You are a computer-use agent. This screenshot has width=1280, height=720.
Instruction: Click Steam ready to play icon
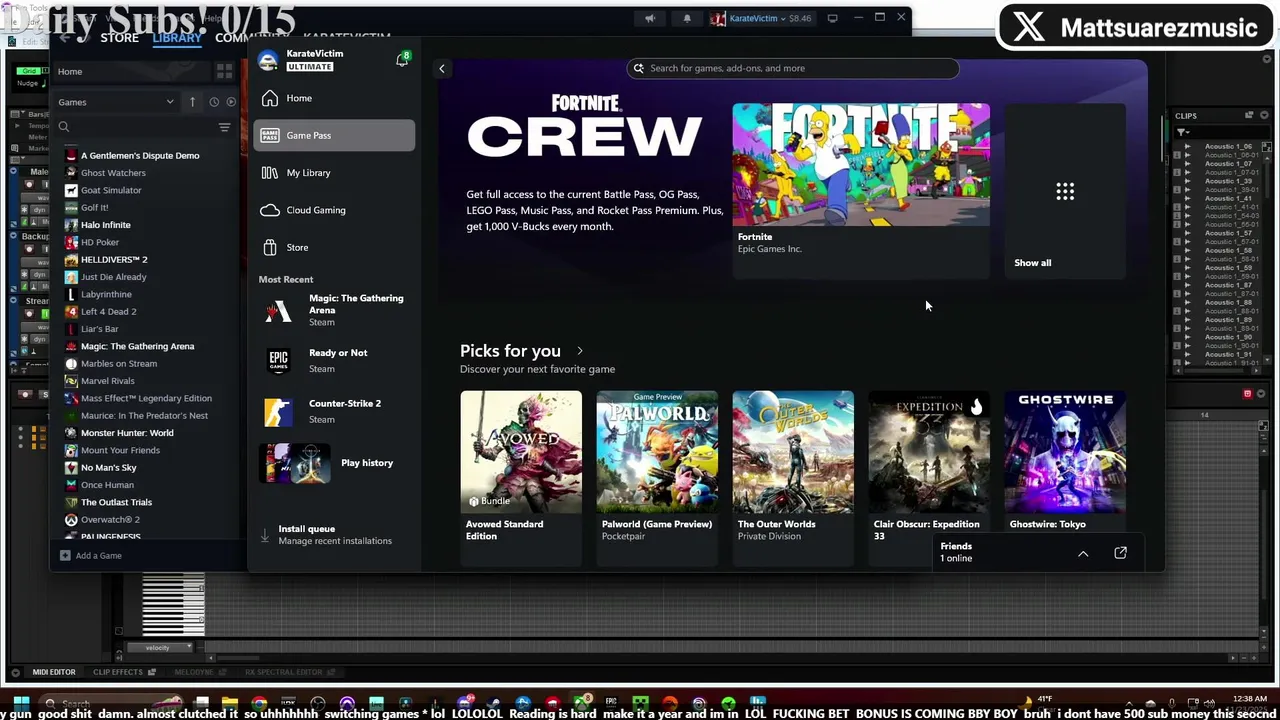click(x=231, y=102)
